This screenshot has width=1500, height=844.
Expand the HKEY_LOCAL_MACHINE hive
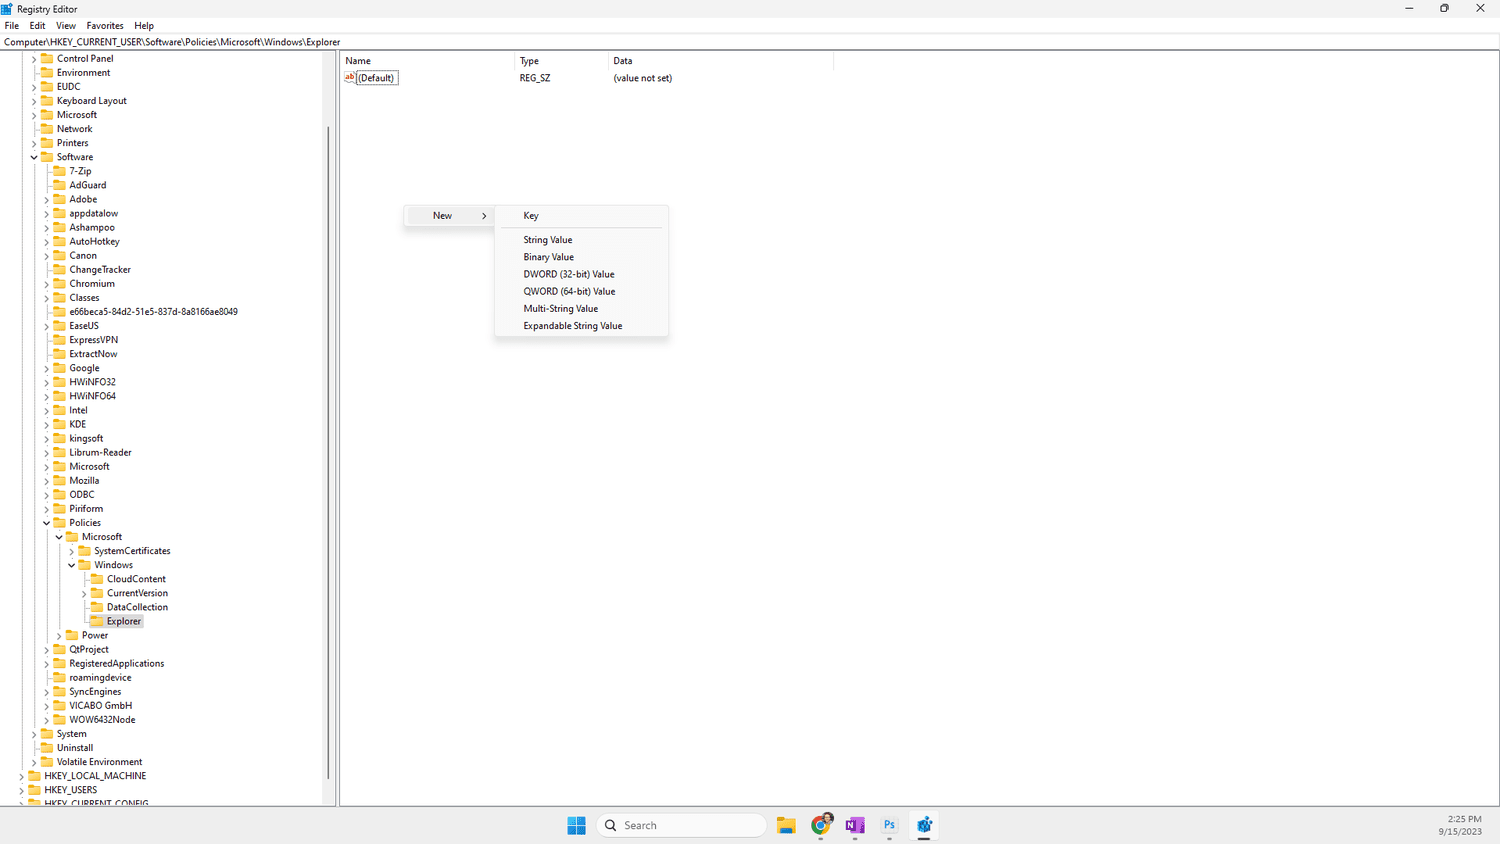pyautogui.click(x=21, y=776)
